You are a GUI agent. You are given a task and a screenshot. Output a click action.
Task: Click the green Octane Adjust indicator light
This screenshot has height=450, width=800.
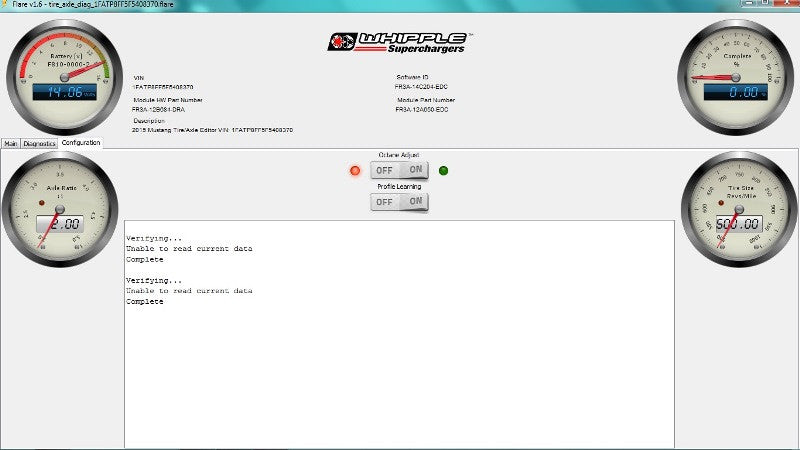(x=443, y=171)
